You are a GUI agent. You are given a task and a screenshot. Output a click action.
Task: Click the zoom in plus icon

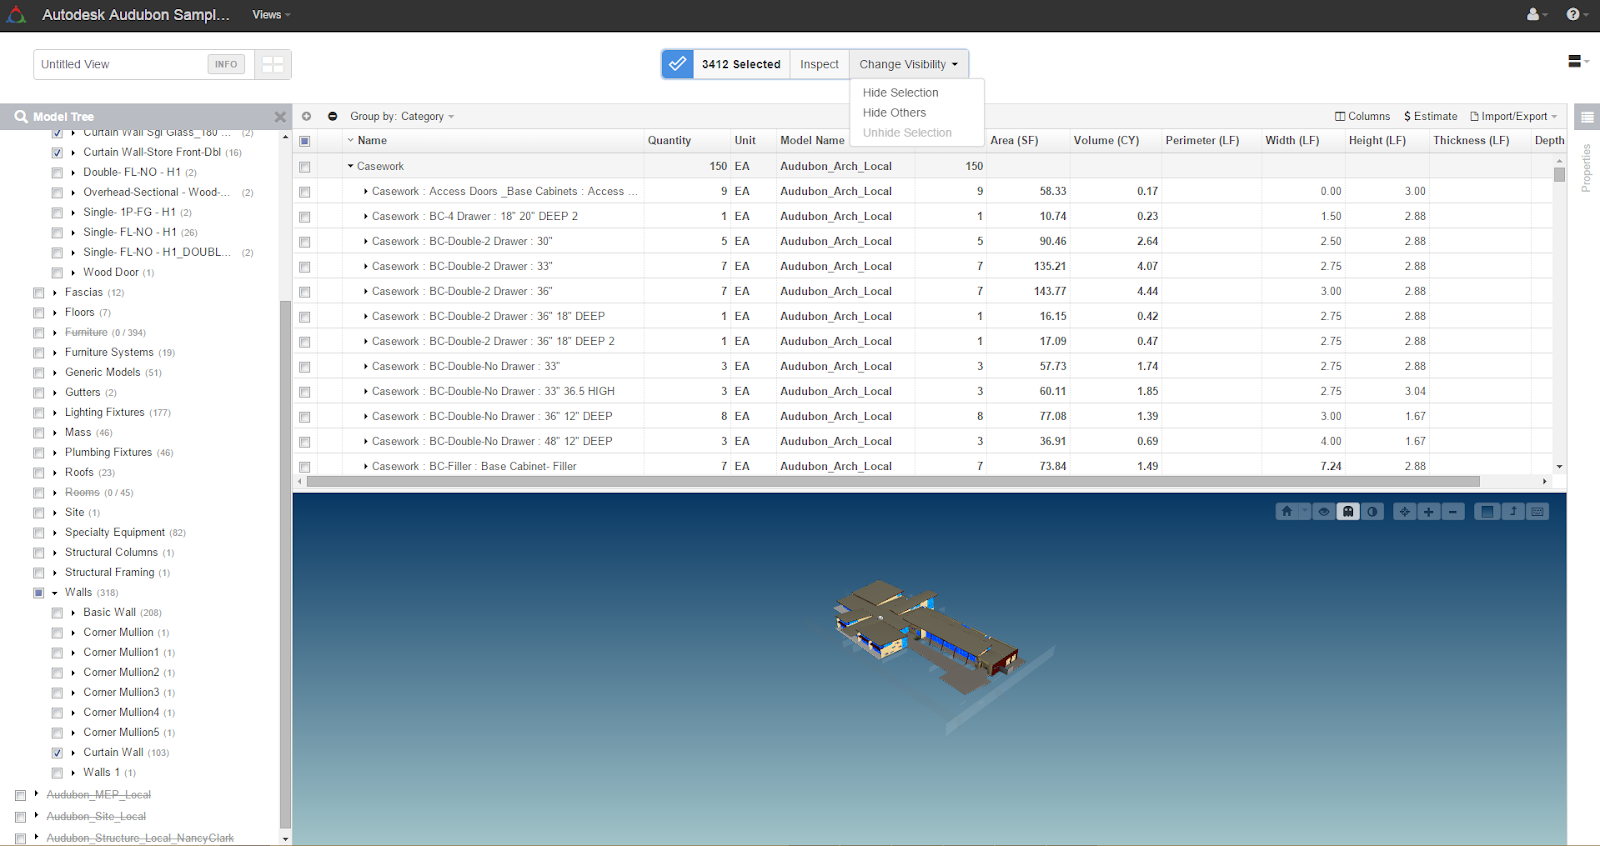coord(1429,511)
